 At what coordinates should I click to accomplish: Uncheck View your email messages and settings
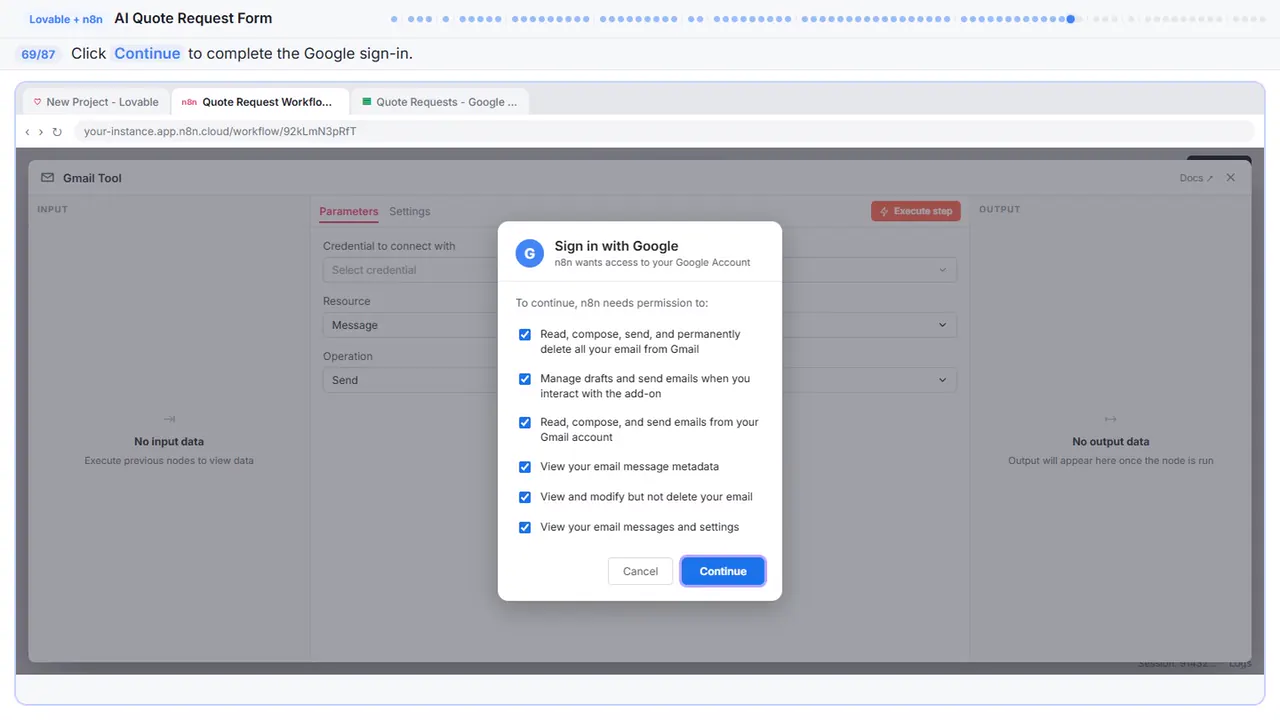pyautogui.click(x=525, y=527)
